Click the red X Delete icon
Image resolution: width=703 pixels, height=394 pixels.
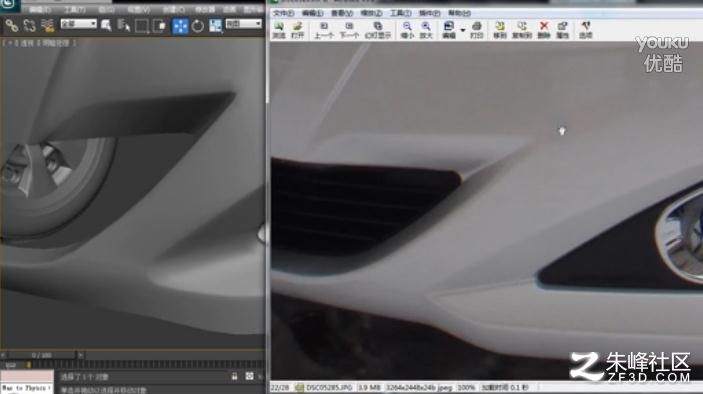[x=544, y=30]
